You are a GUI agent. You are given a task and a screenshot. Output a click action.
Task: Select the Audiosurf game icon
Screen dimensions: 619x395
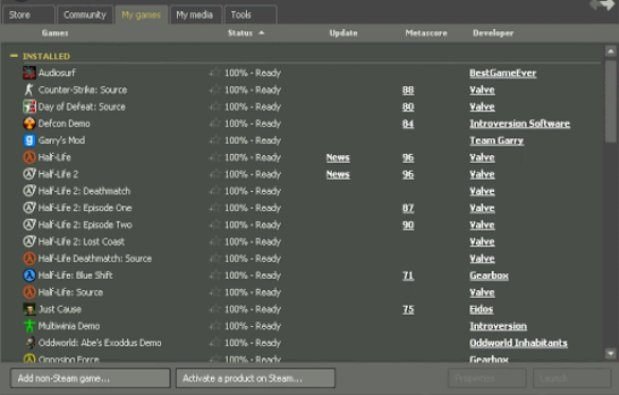(x=29, y=73)
